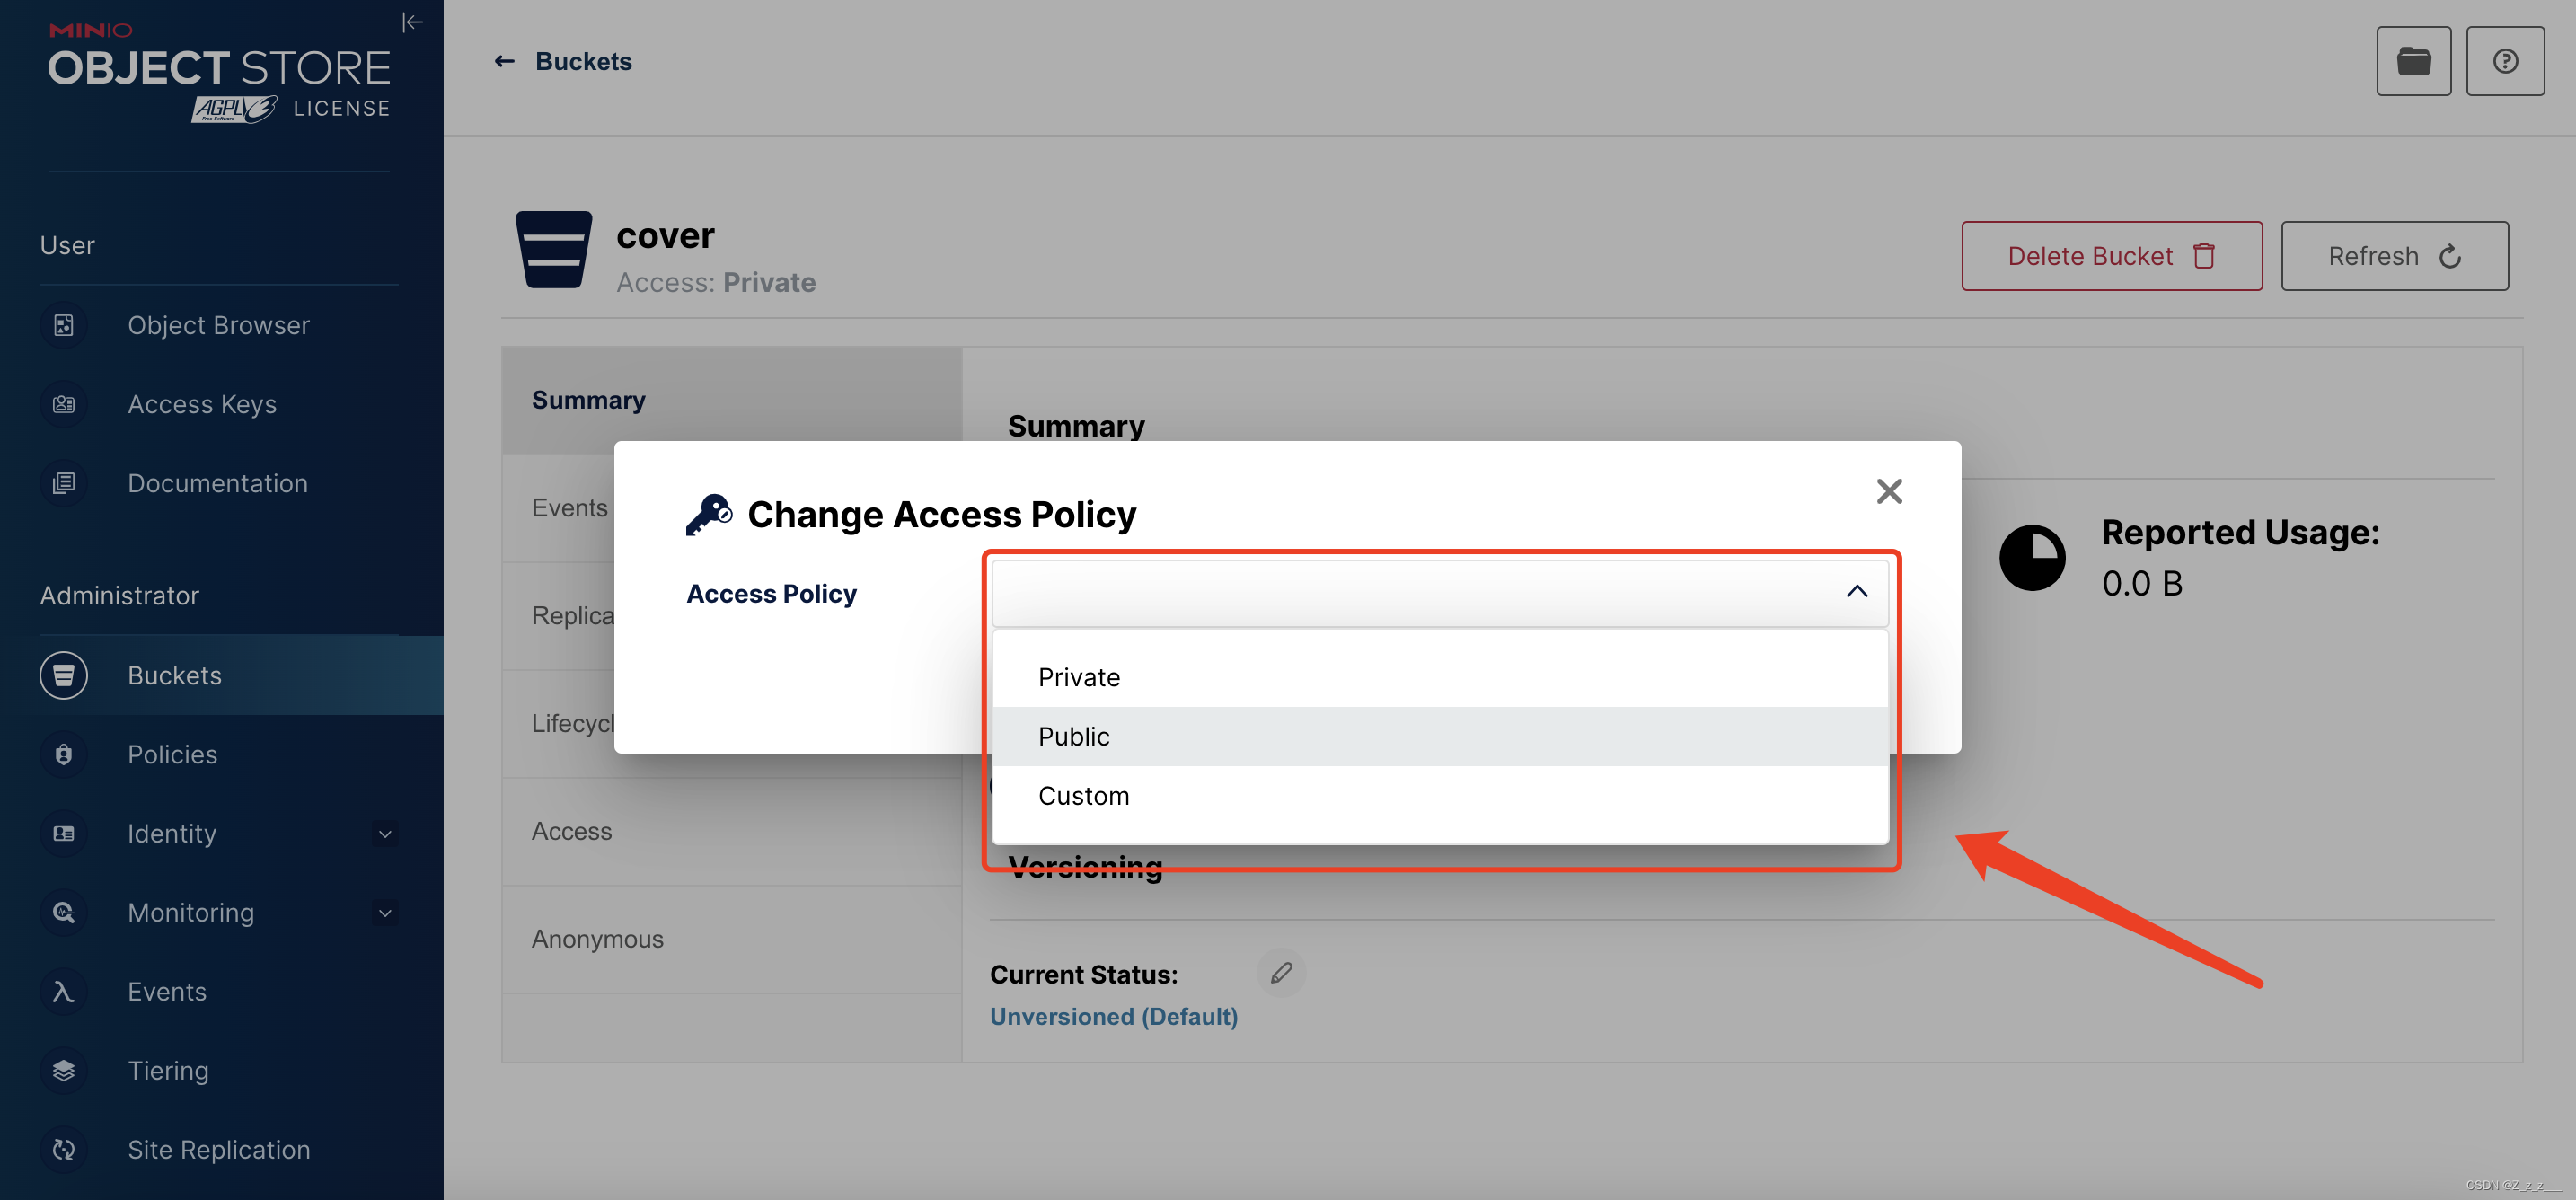The image size is (2576, 1200).
Task: Click the Object Browser sidebar icon
Action: click(x=64, y=325)
